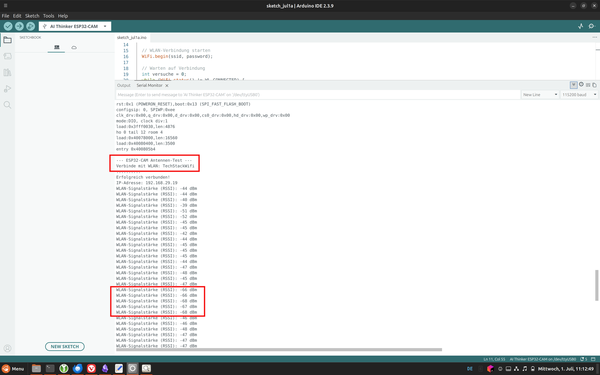Screen dimensions: 600x375
Task: Click the serial output horizontal scrollbar
Action: [x=279, y=349]
